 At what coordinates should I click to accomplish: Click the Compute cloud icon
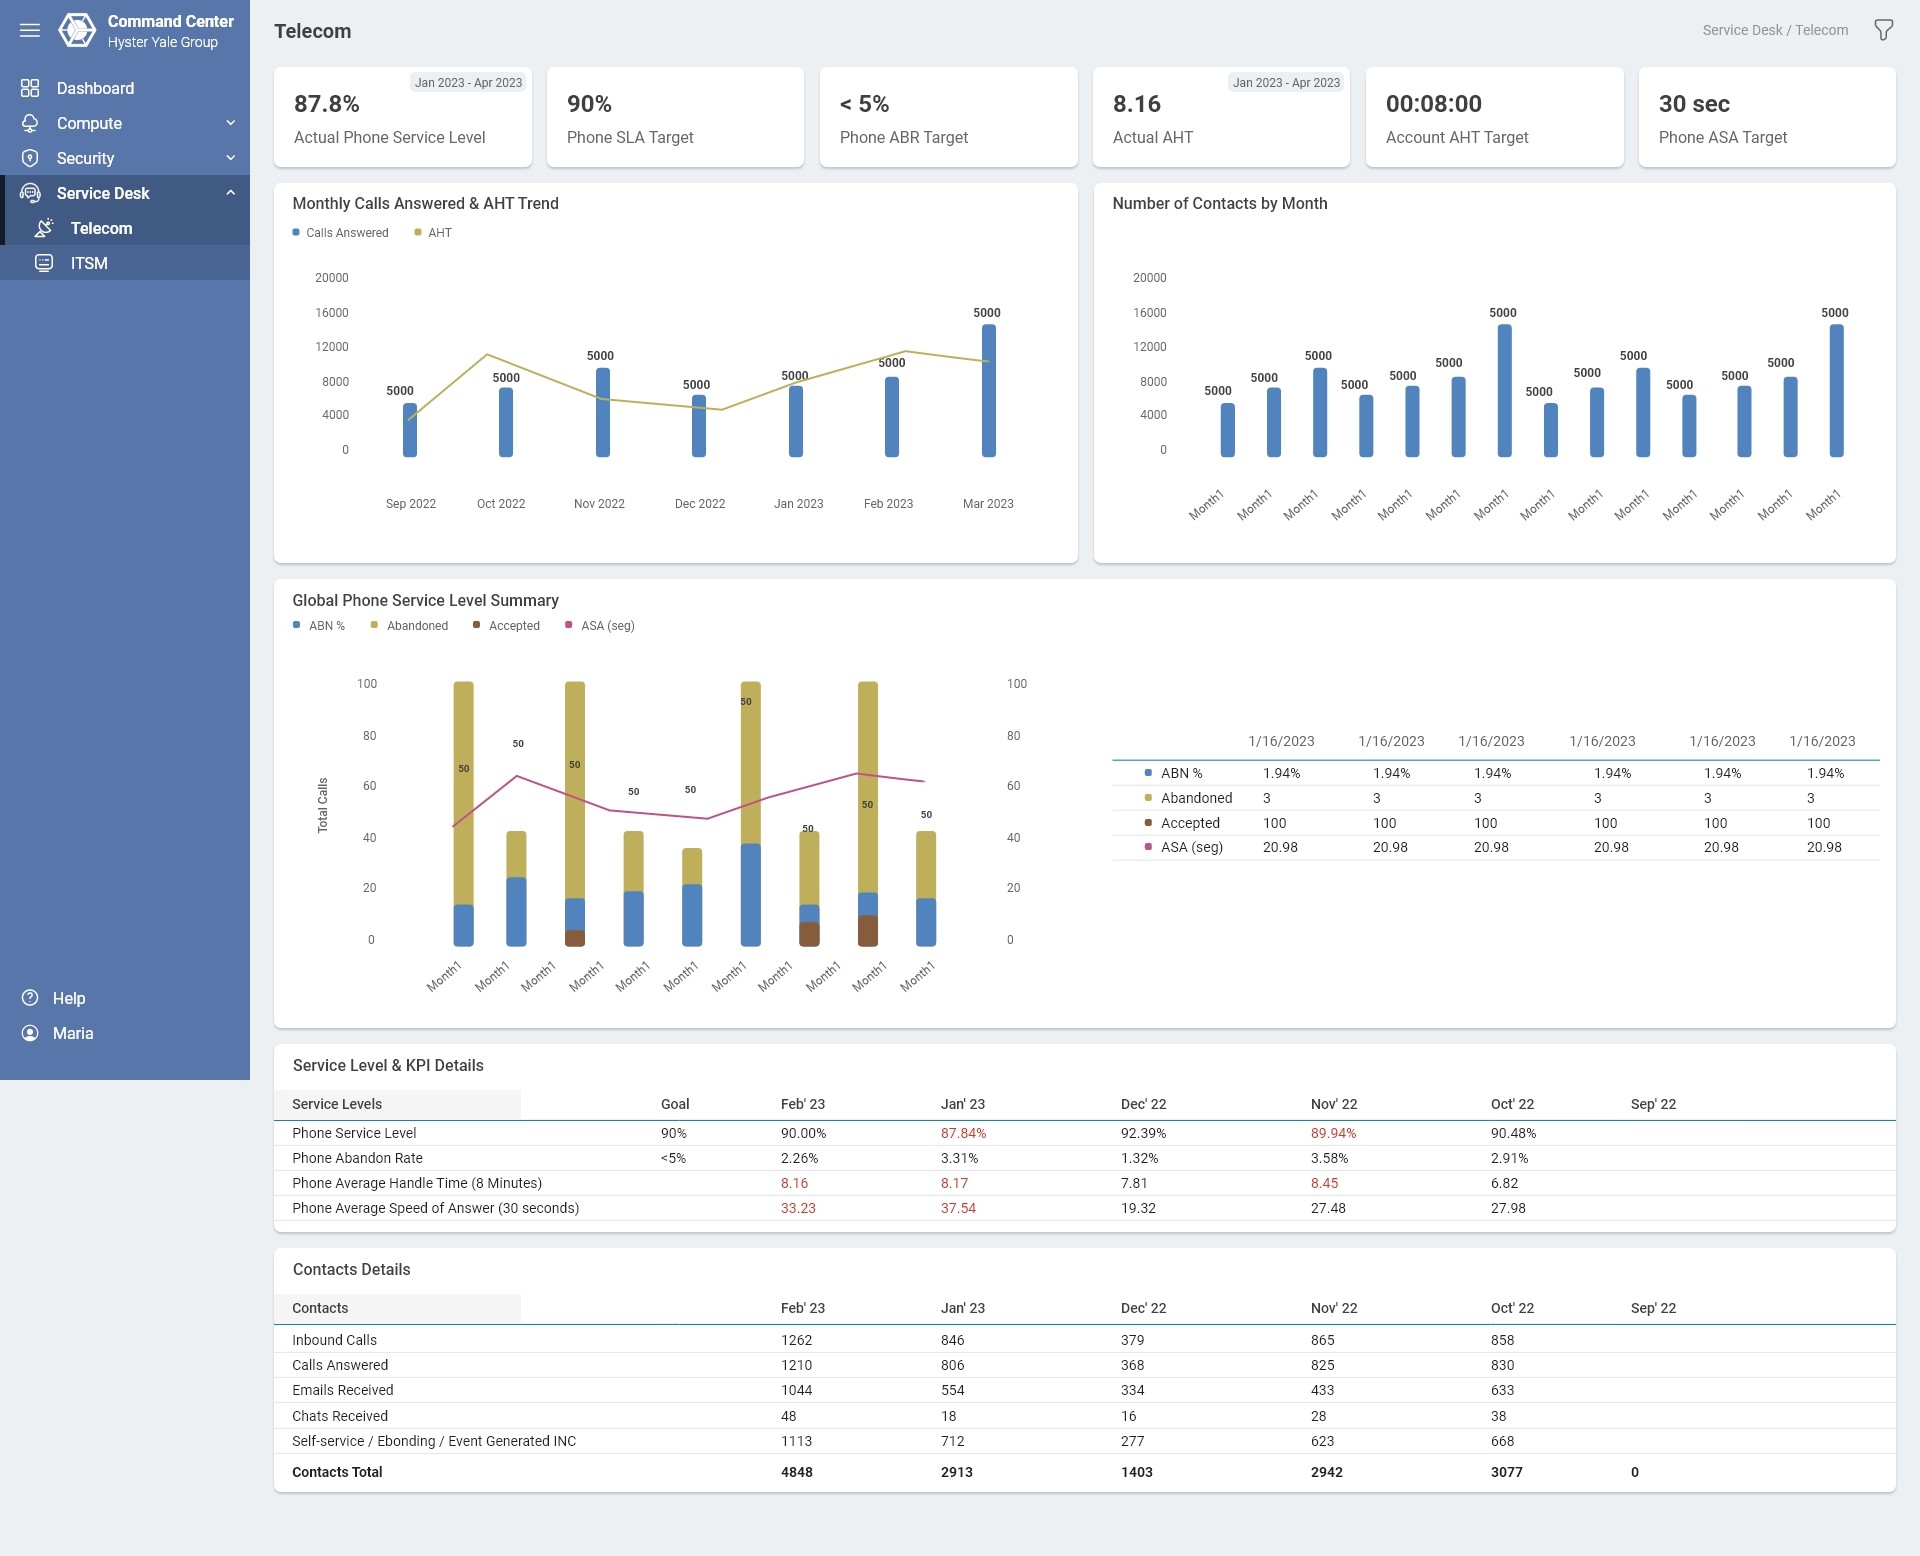[30, 123]
